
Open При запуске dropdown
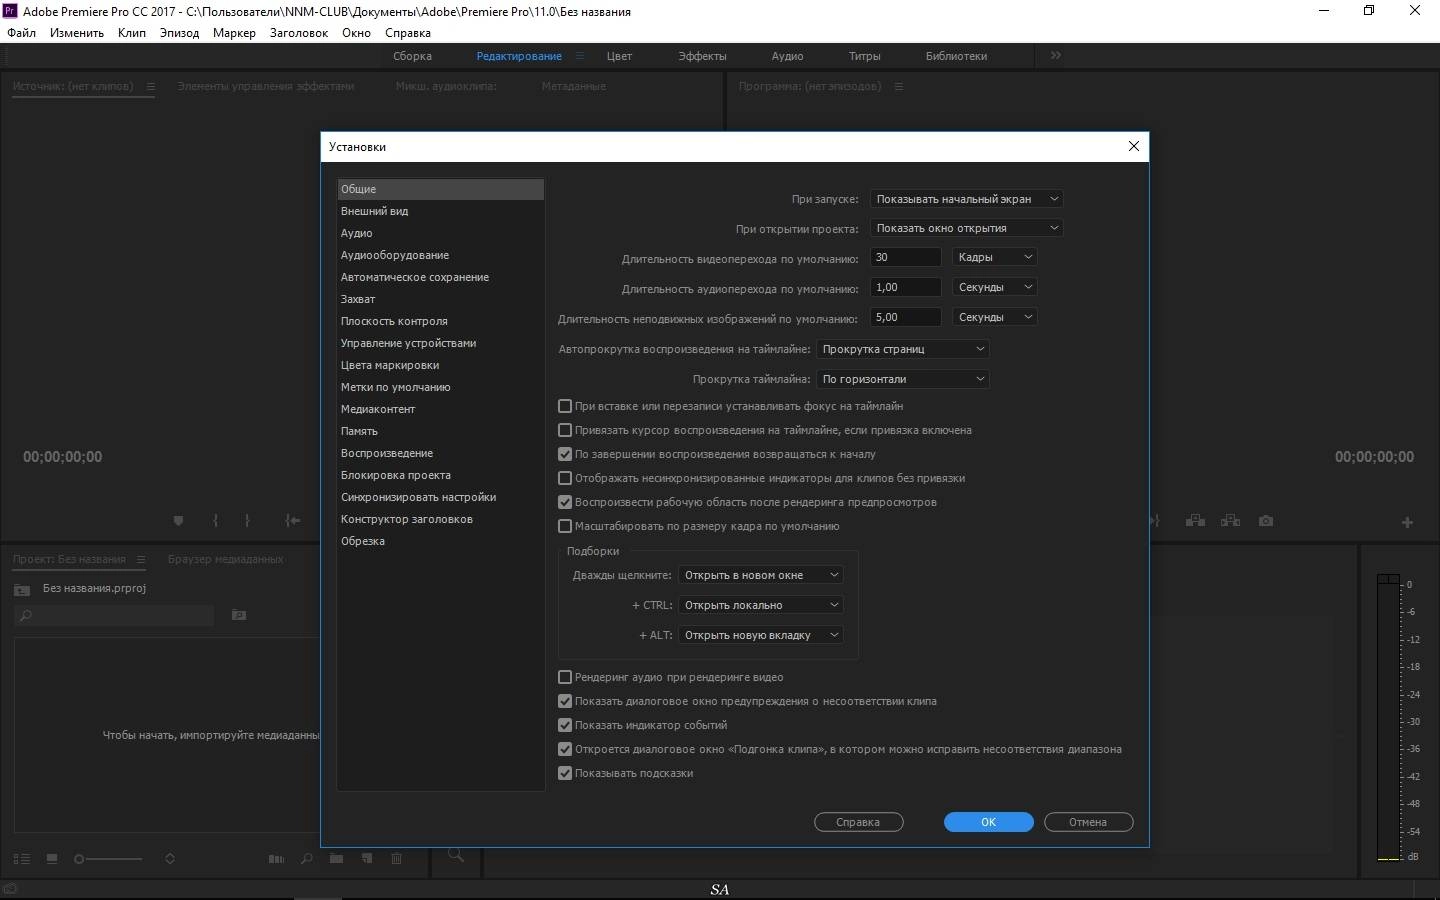tap(966, 199)
